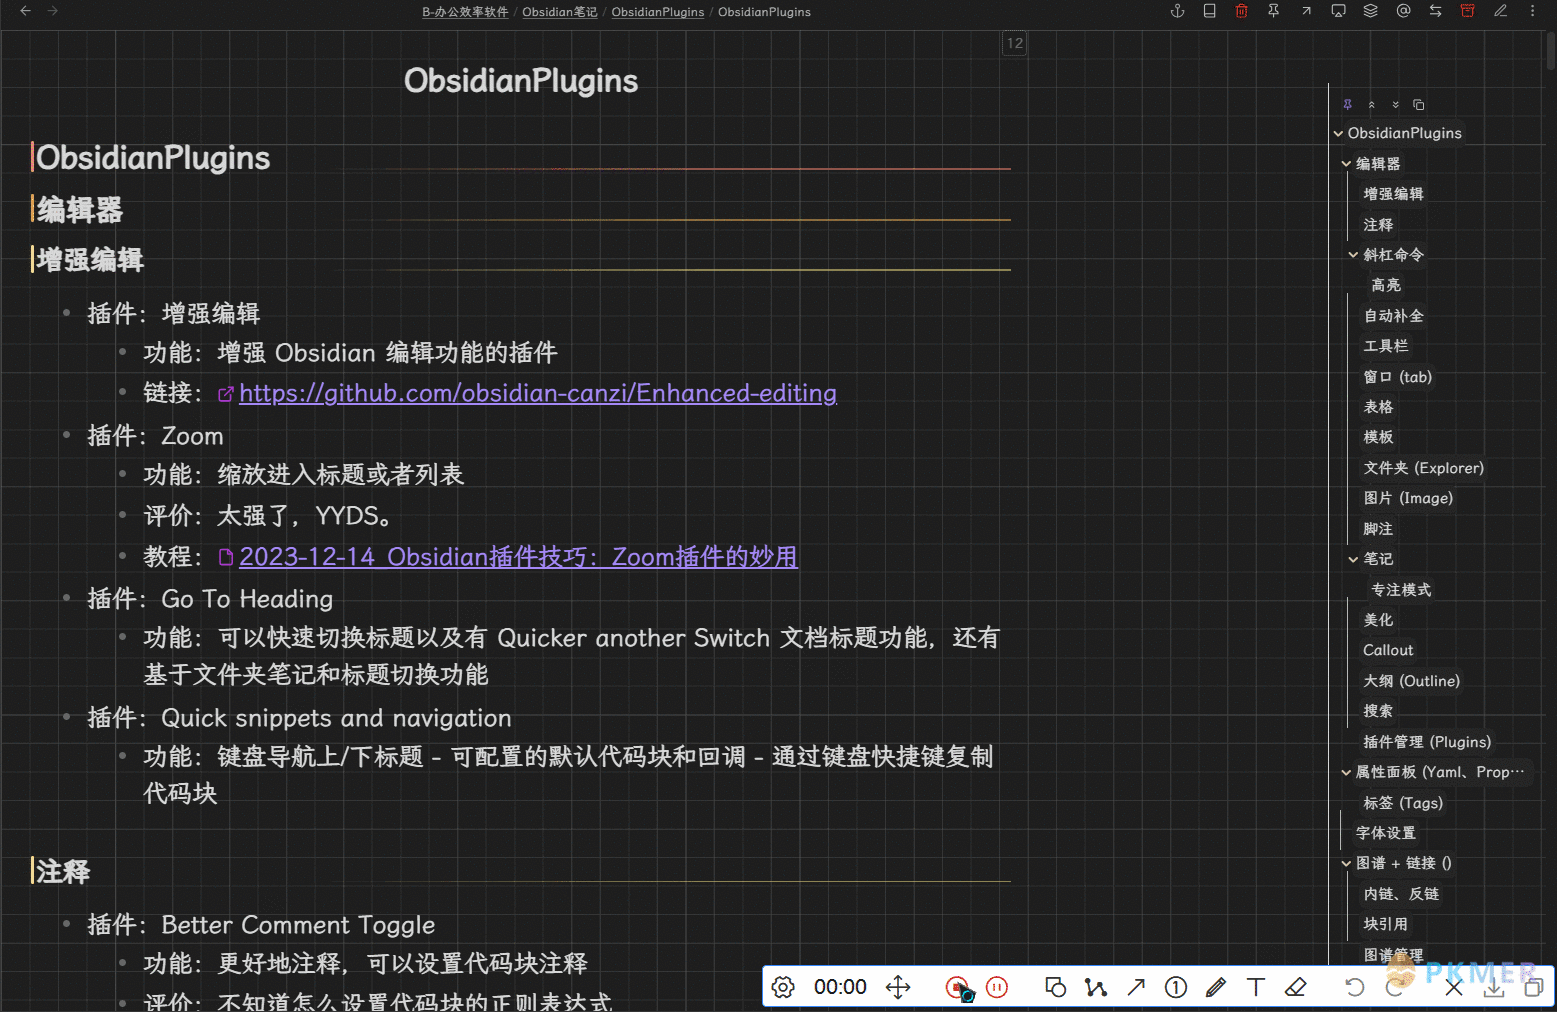Collapse all headings in outline panel
This screenshot has width=1557, height=1012.
coord(1371,104)
